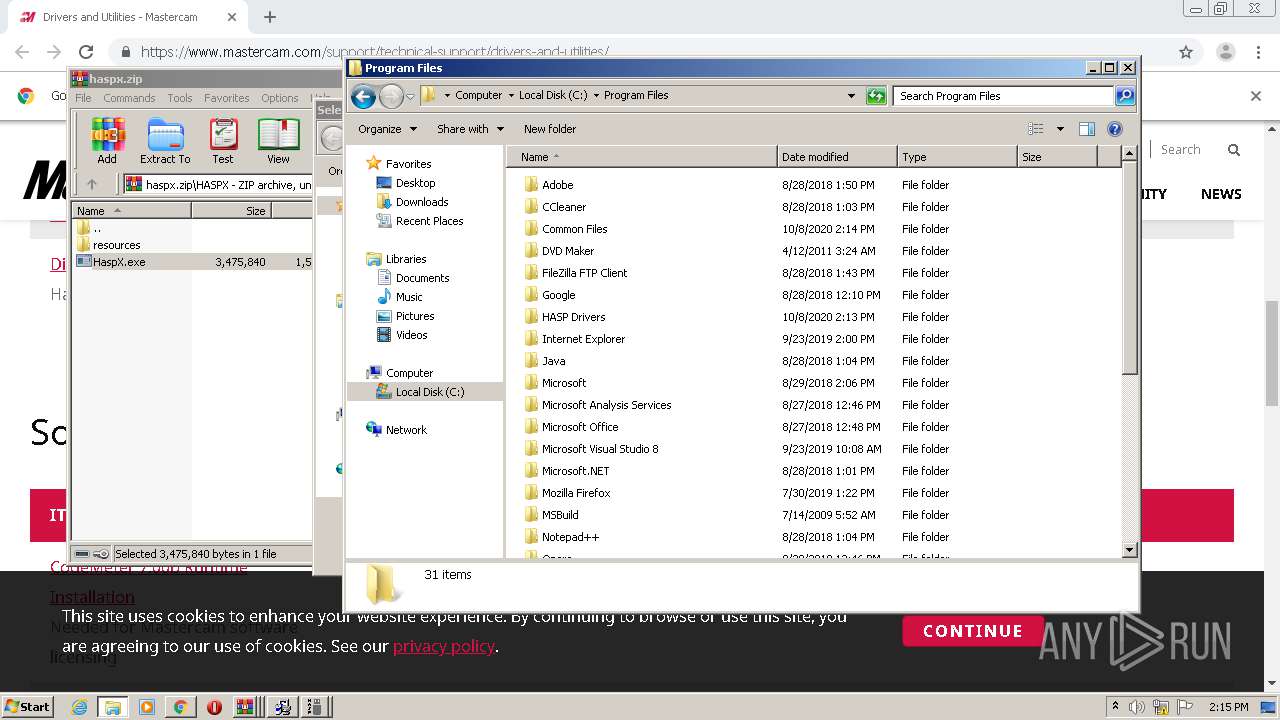Expand Local Disk (C:) breadcrumb arrow
1280x720 pixels.
pos(596,96)
